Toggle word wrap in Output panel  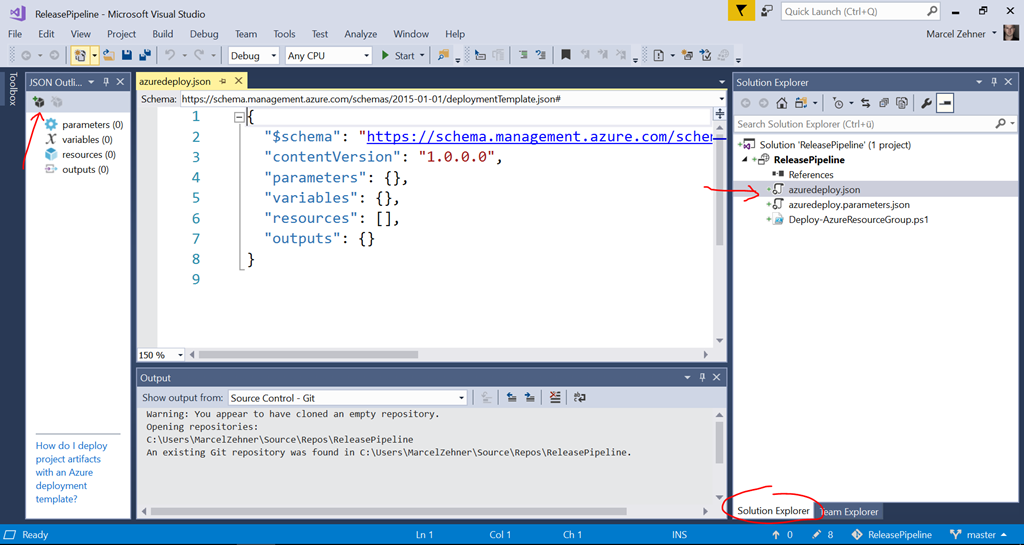(578, 397)
